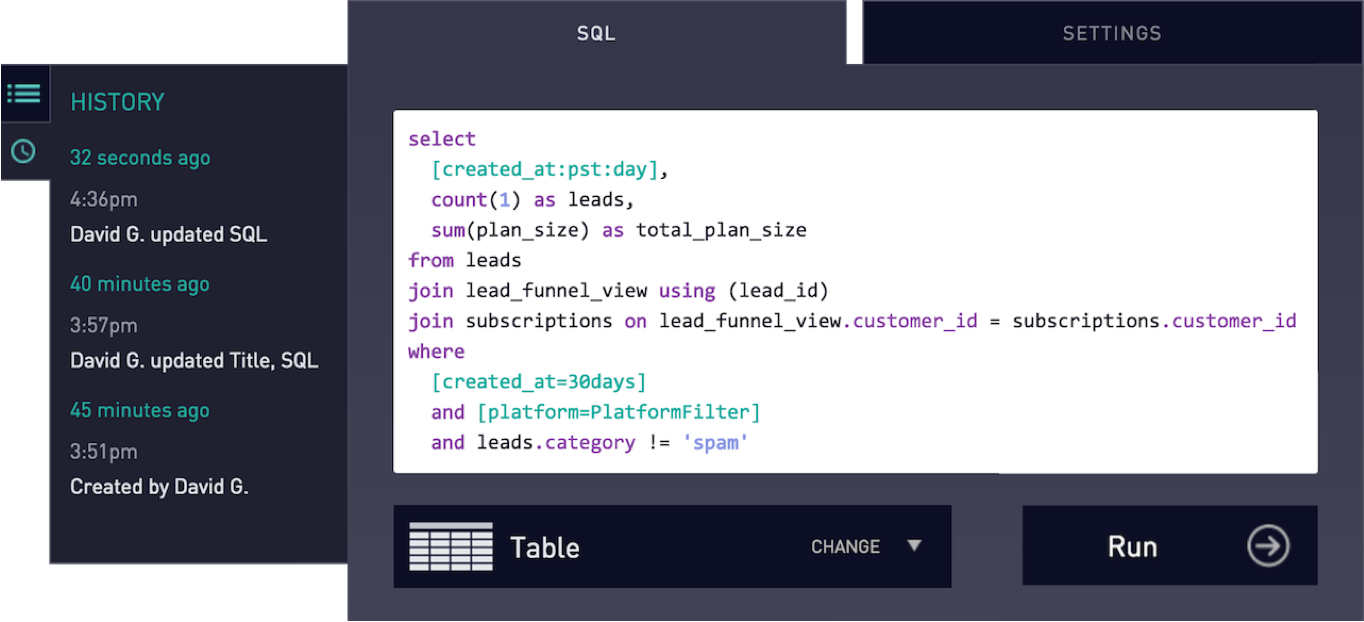Click the [created_at:pst:day] line in the editor

[549, 169]
